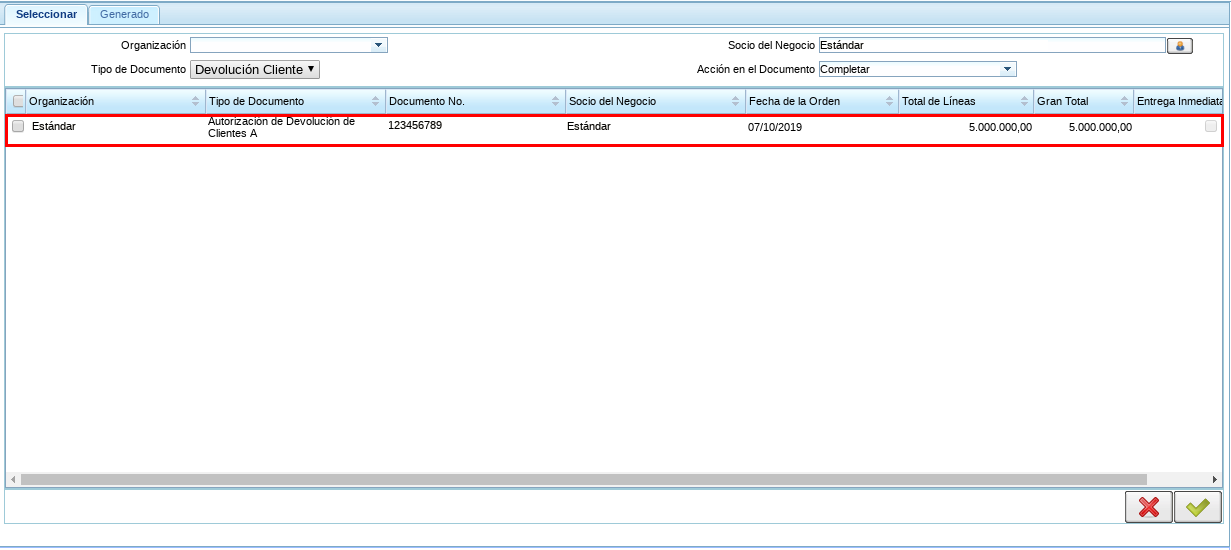The height and width of the screenshot is (550, 1231).
Task: Click the green checkmark confirm button
Action: coord(1197,507)
